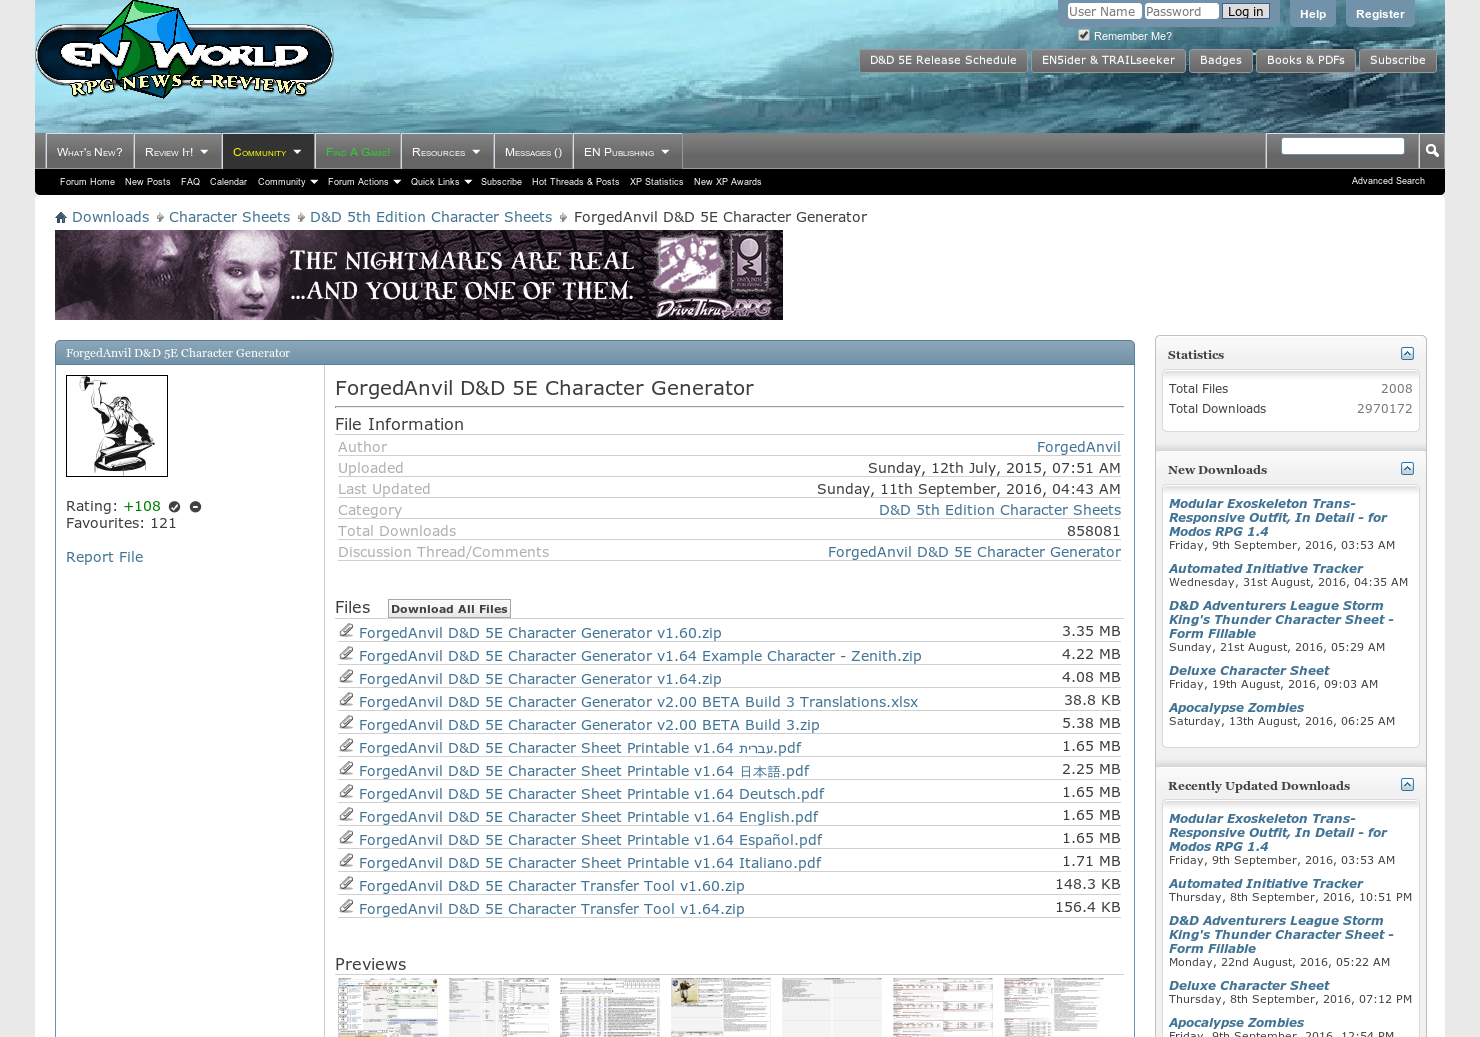Open the Messages tab
The image size is (1480, 1037).
pyautogui.click(x=533, y=152)
